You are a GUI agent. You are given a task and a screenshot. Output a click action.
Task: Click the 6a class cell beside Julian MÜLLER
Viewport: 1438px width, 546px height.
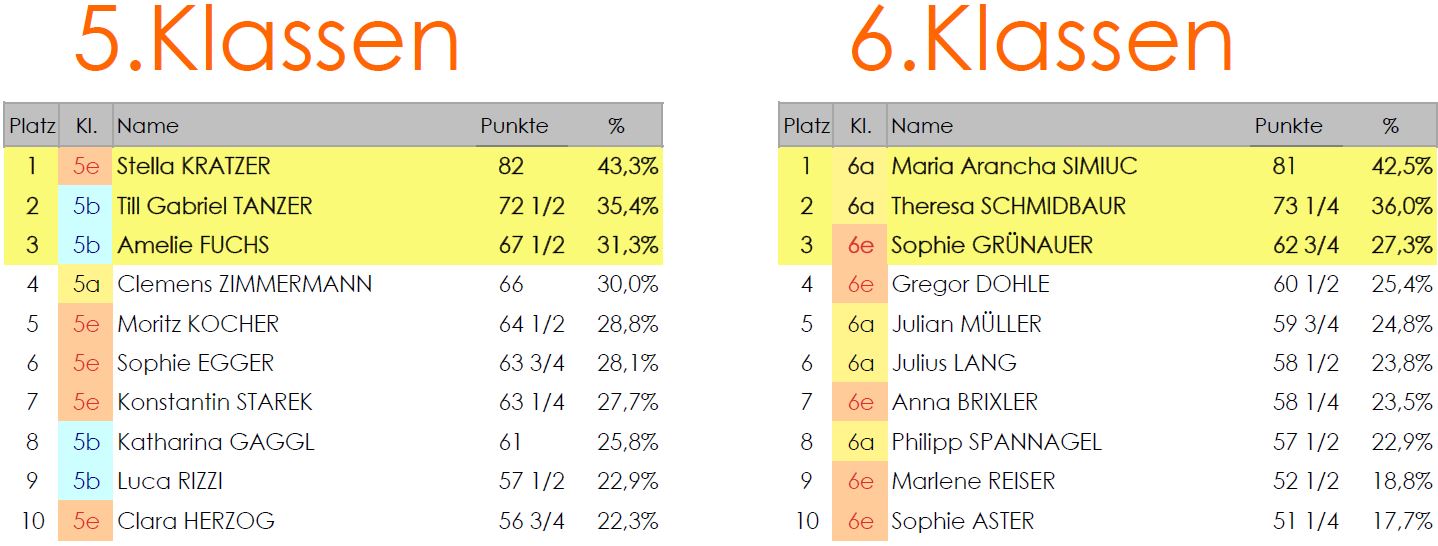click(861, 324)
